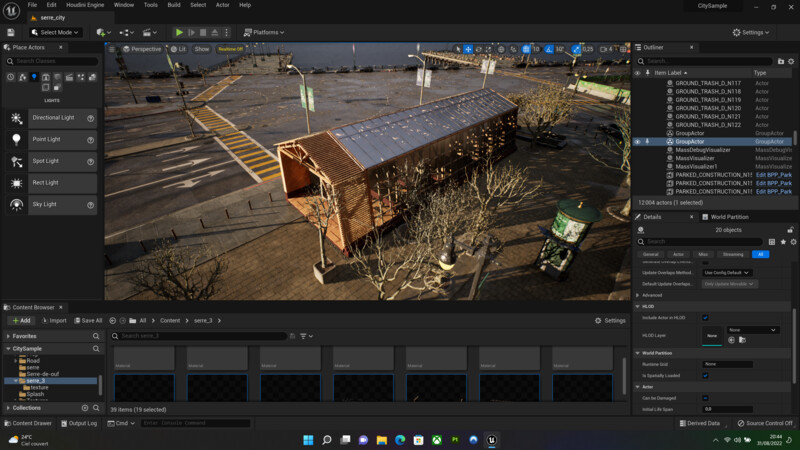
Task: Open the Unreal Engine taskbar icon
Action: [492, 439]
